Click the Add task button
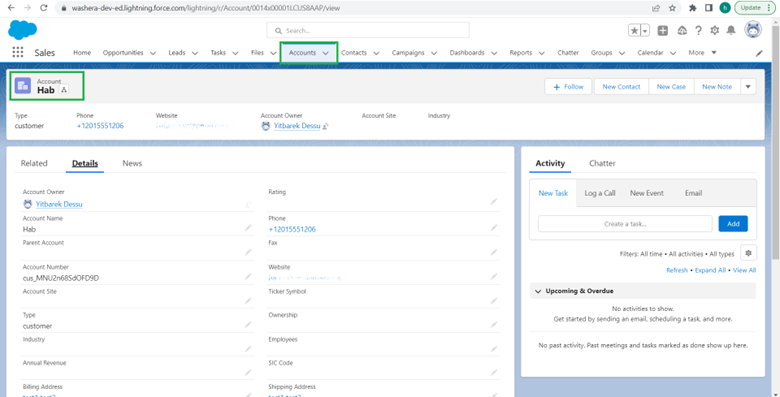The image size is (780, 397). coord(733,224)
